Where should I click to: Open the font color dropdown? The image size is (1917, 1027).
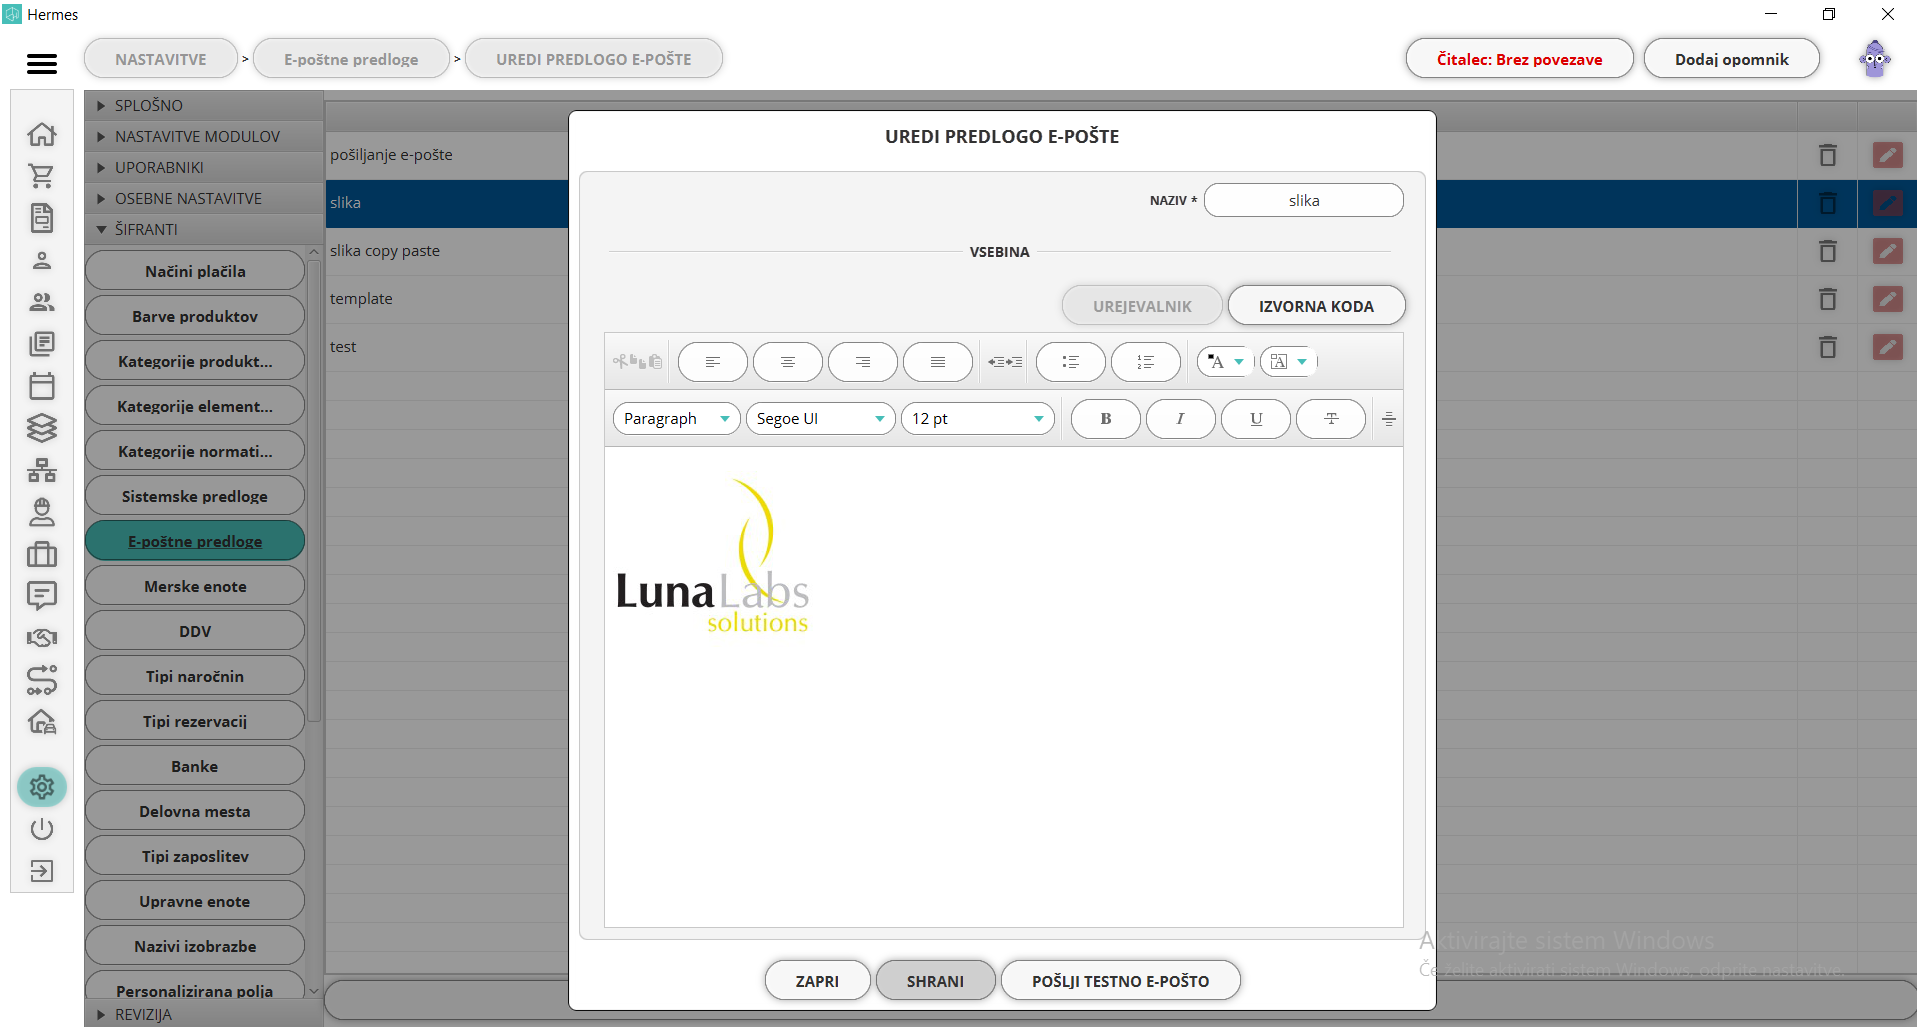pos(1225,362)
